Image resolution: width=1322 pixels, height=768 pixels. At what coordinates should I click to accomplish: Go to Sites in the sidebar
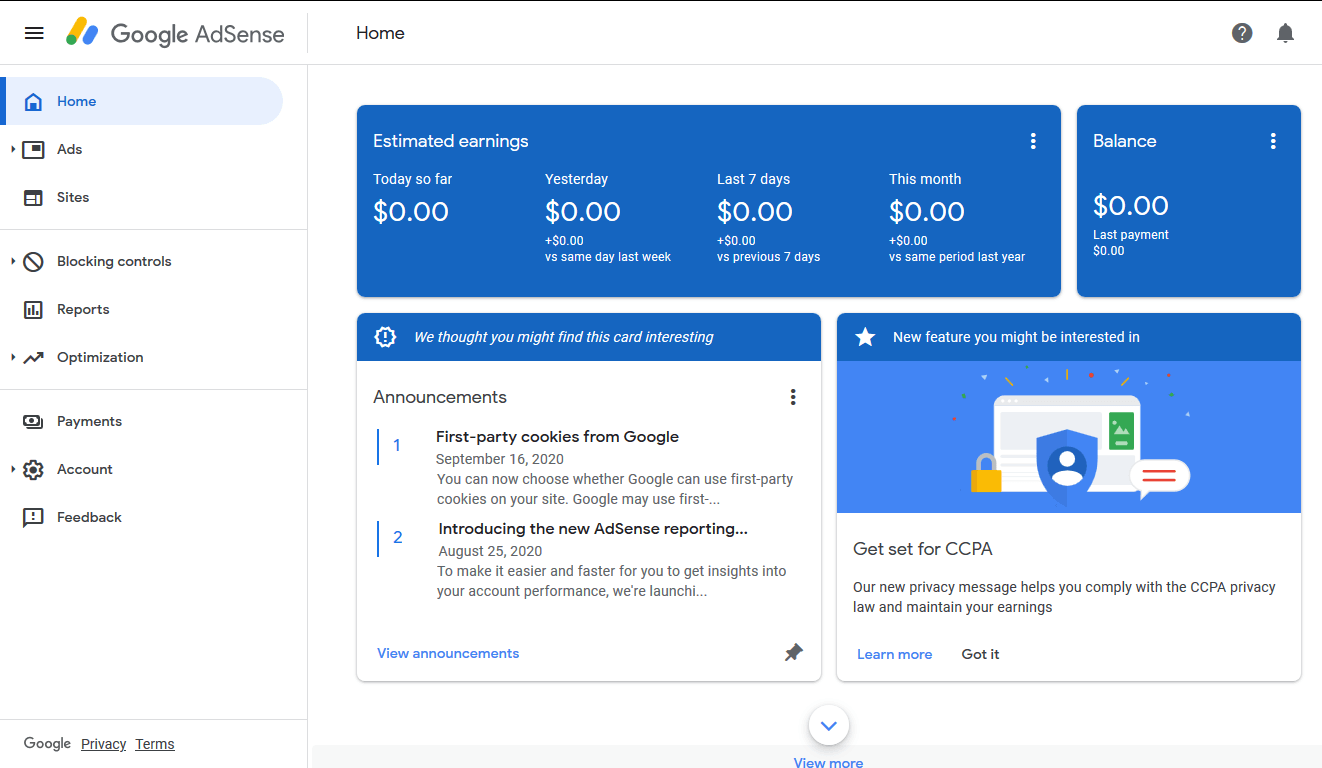point(73,197)
